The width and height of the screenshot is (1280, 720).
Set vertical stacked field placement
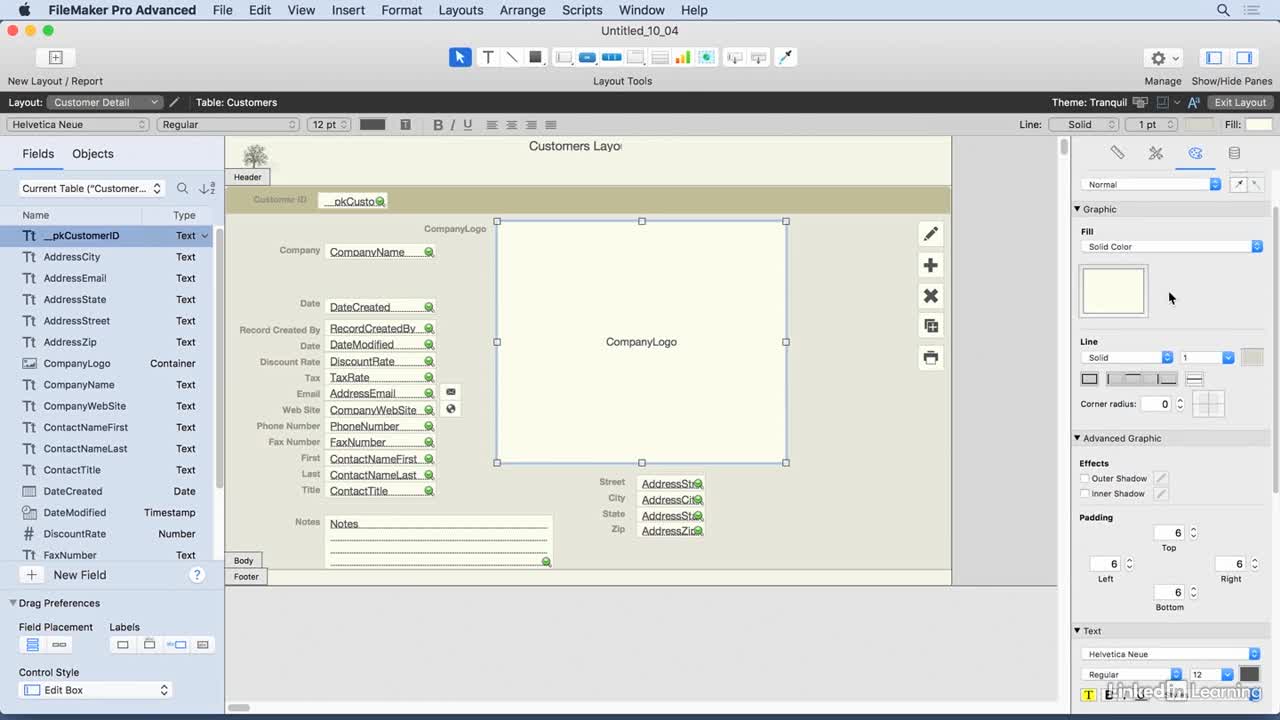point(33,645)
